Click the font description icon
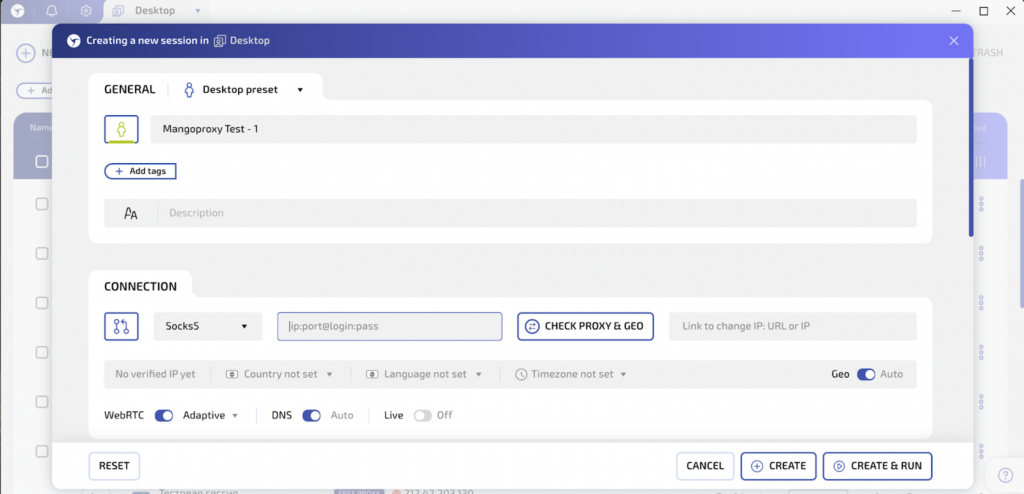1024x494 pixels. [x=131, y=213]
